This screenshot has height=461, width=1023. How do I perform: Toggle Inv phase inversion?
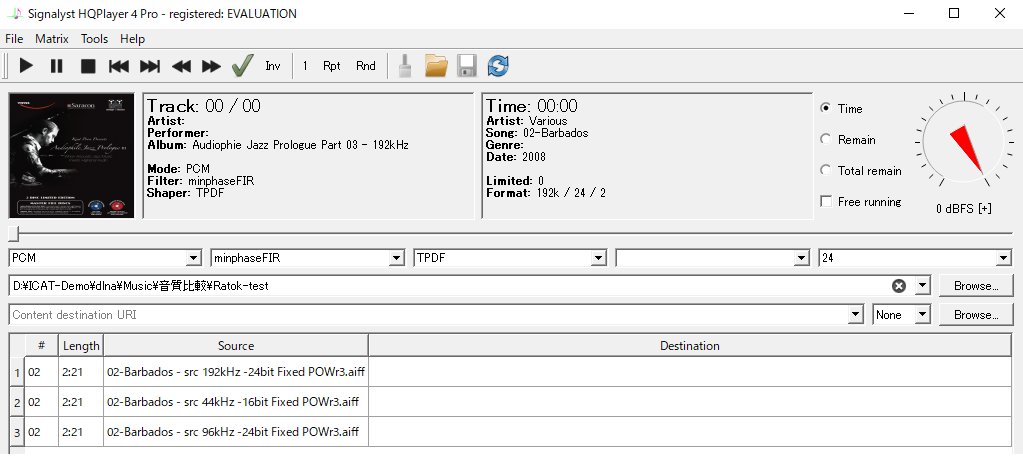tap(273, 66)
